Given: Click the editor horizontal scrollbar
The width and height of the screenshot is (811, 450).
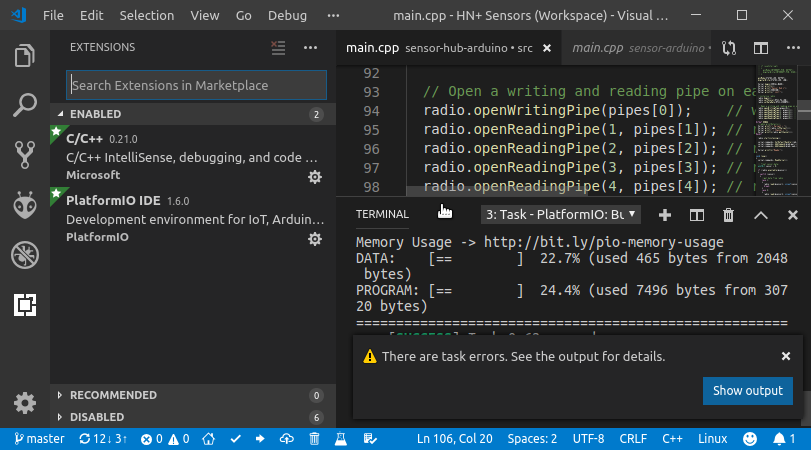Looking at the screenshot, I should coord(497,191).
